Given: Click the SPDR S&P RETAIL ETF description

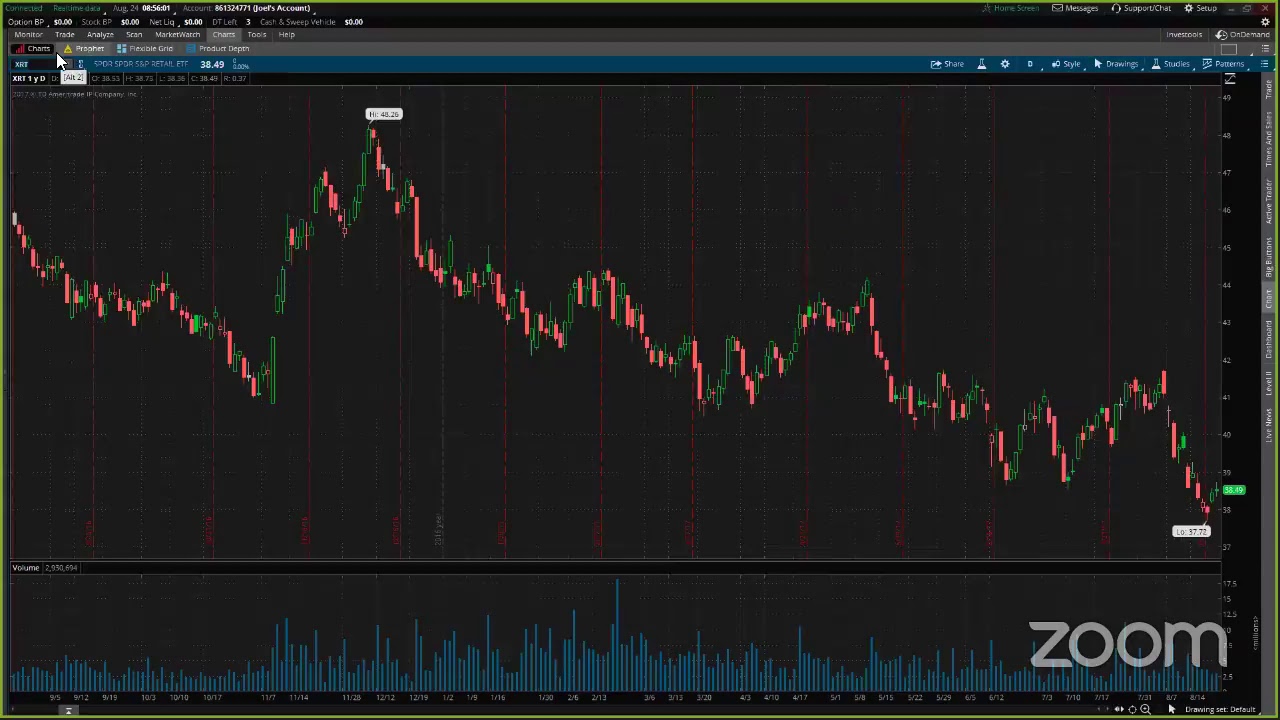Looking at the screenshot, I should [140, 64].
